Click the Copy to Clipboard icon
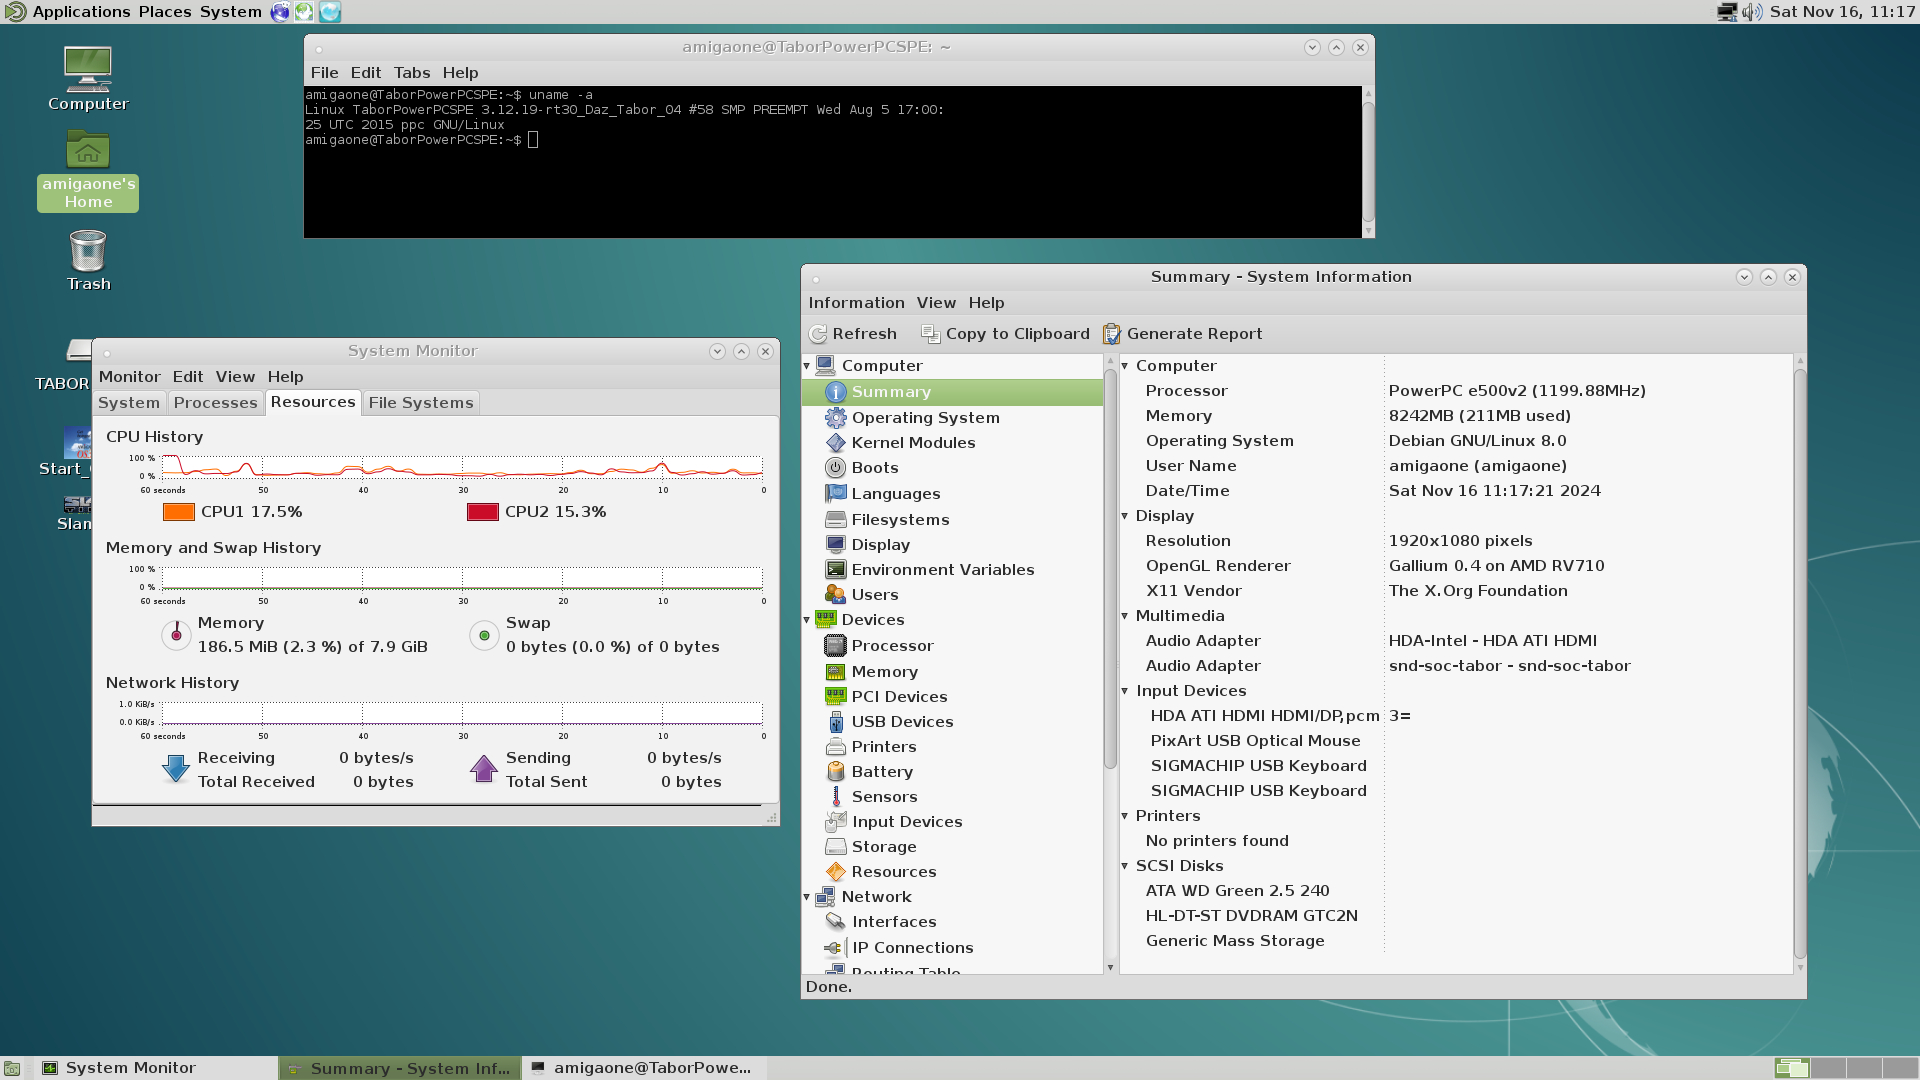This screenshot has height=1080, width=1920. click(x=930, y=334)
